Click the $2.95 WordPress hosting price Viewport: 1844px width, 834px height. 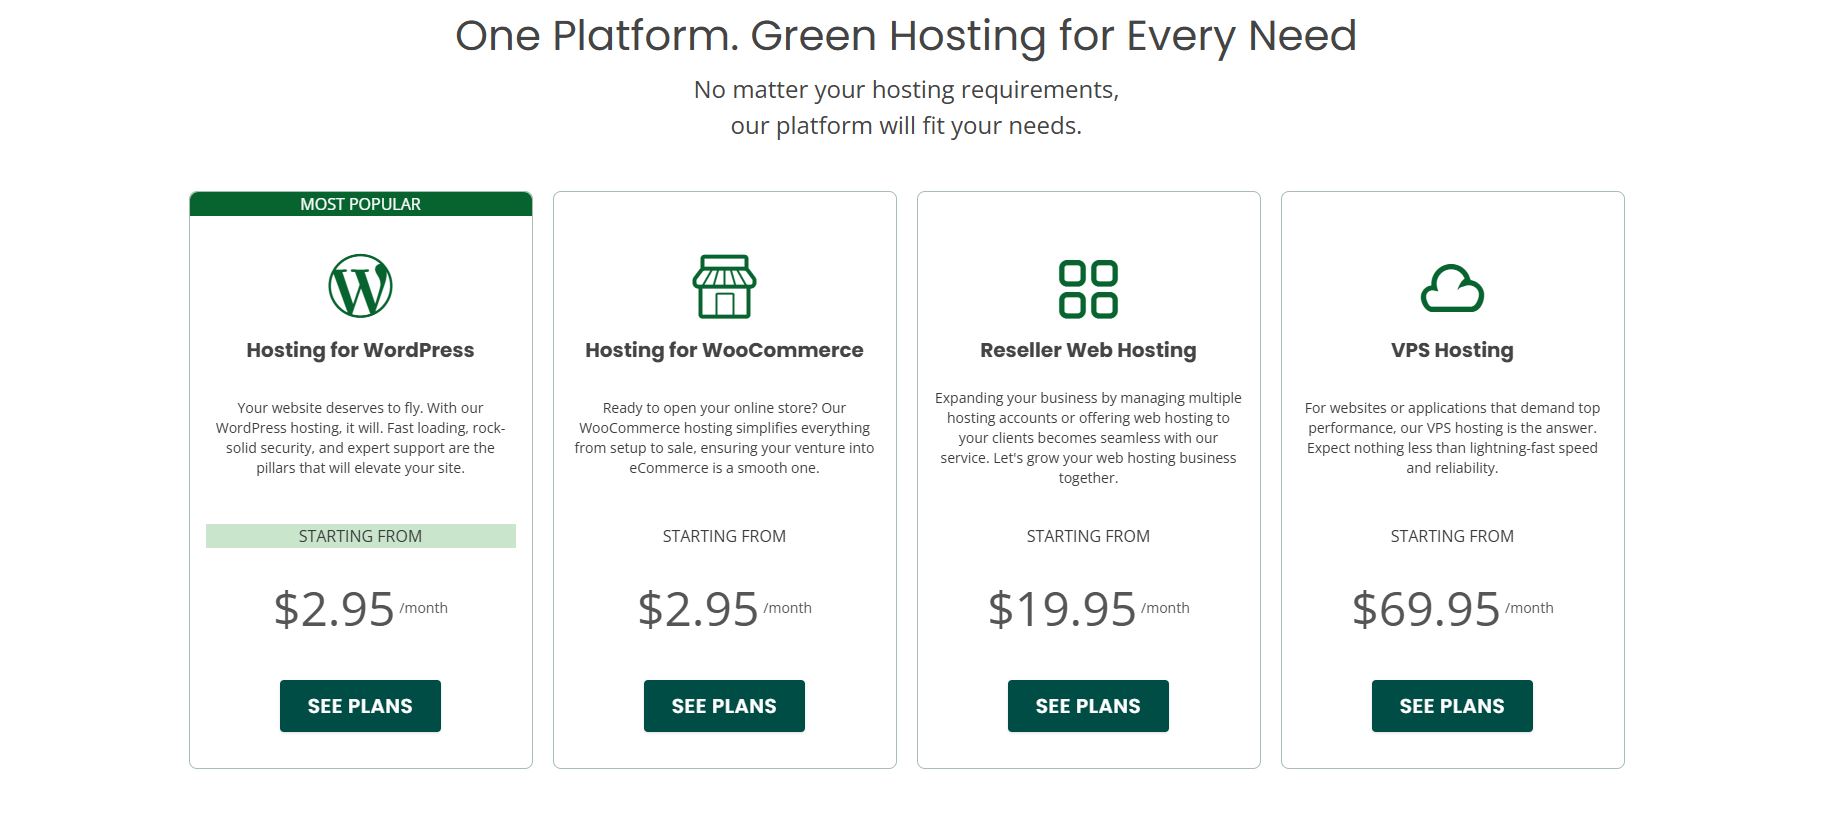[334, 609]
